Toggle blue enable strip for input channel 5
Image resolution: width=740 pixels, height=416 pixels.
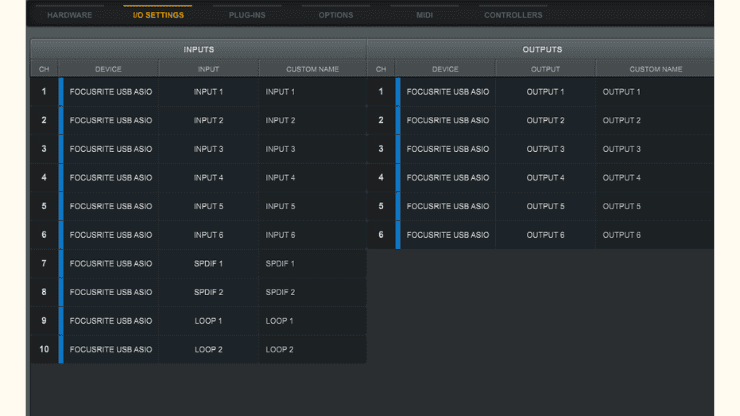tap(61, 206)
